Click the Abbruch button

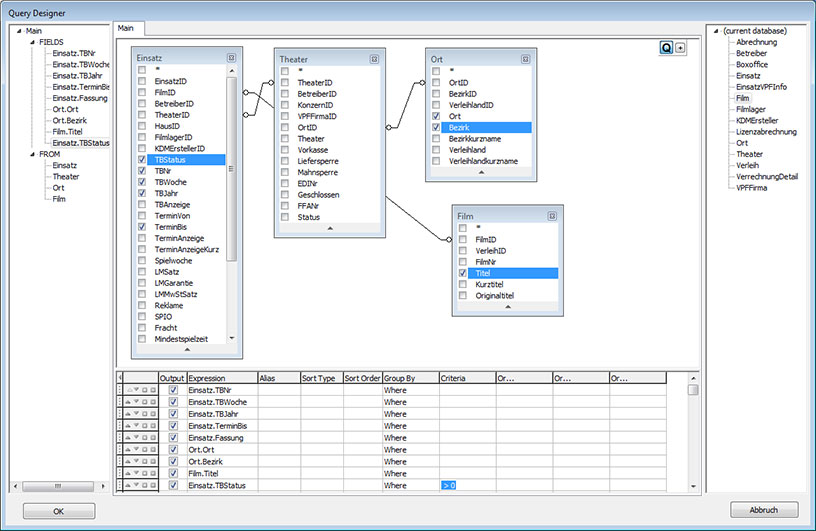pos(764,510)
